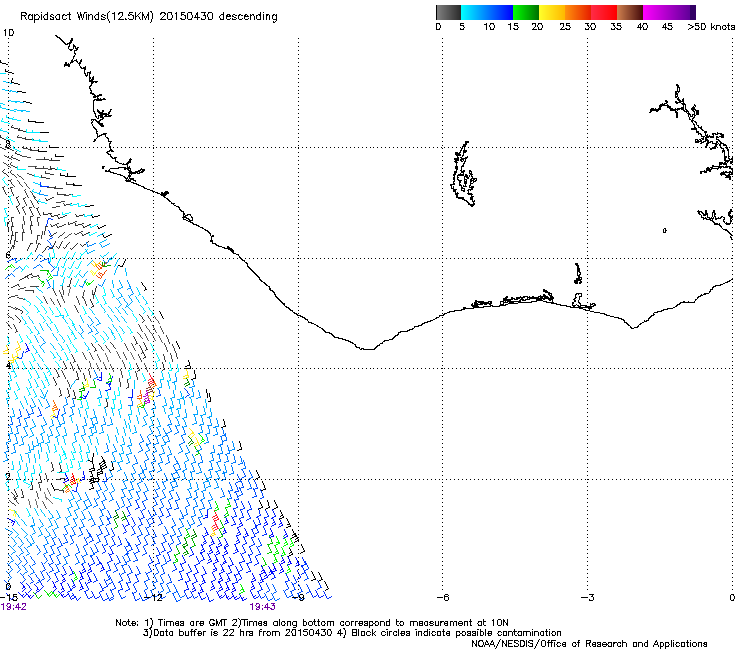Viewport: 740px width, 650px height.
Task: Click the '19:42' time label
Action: click(x=14, y=607)
